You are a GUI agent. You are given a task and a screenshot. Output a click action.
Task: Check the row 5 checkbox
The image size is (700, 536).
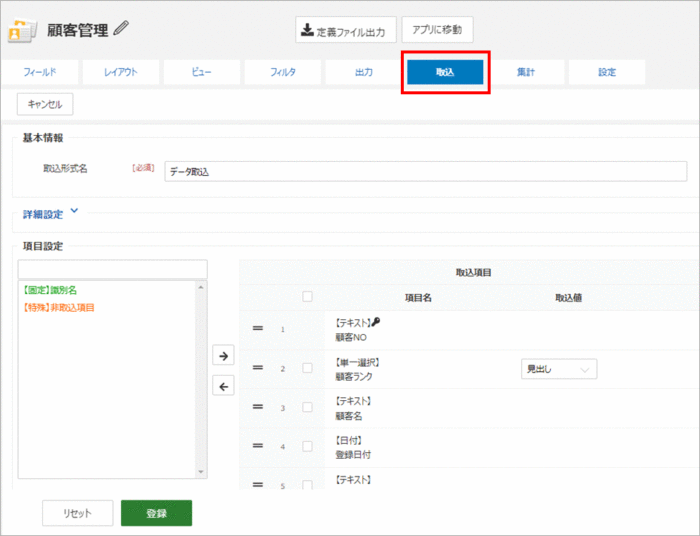pyautogui.click(x=307, y=485)
